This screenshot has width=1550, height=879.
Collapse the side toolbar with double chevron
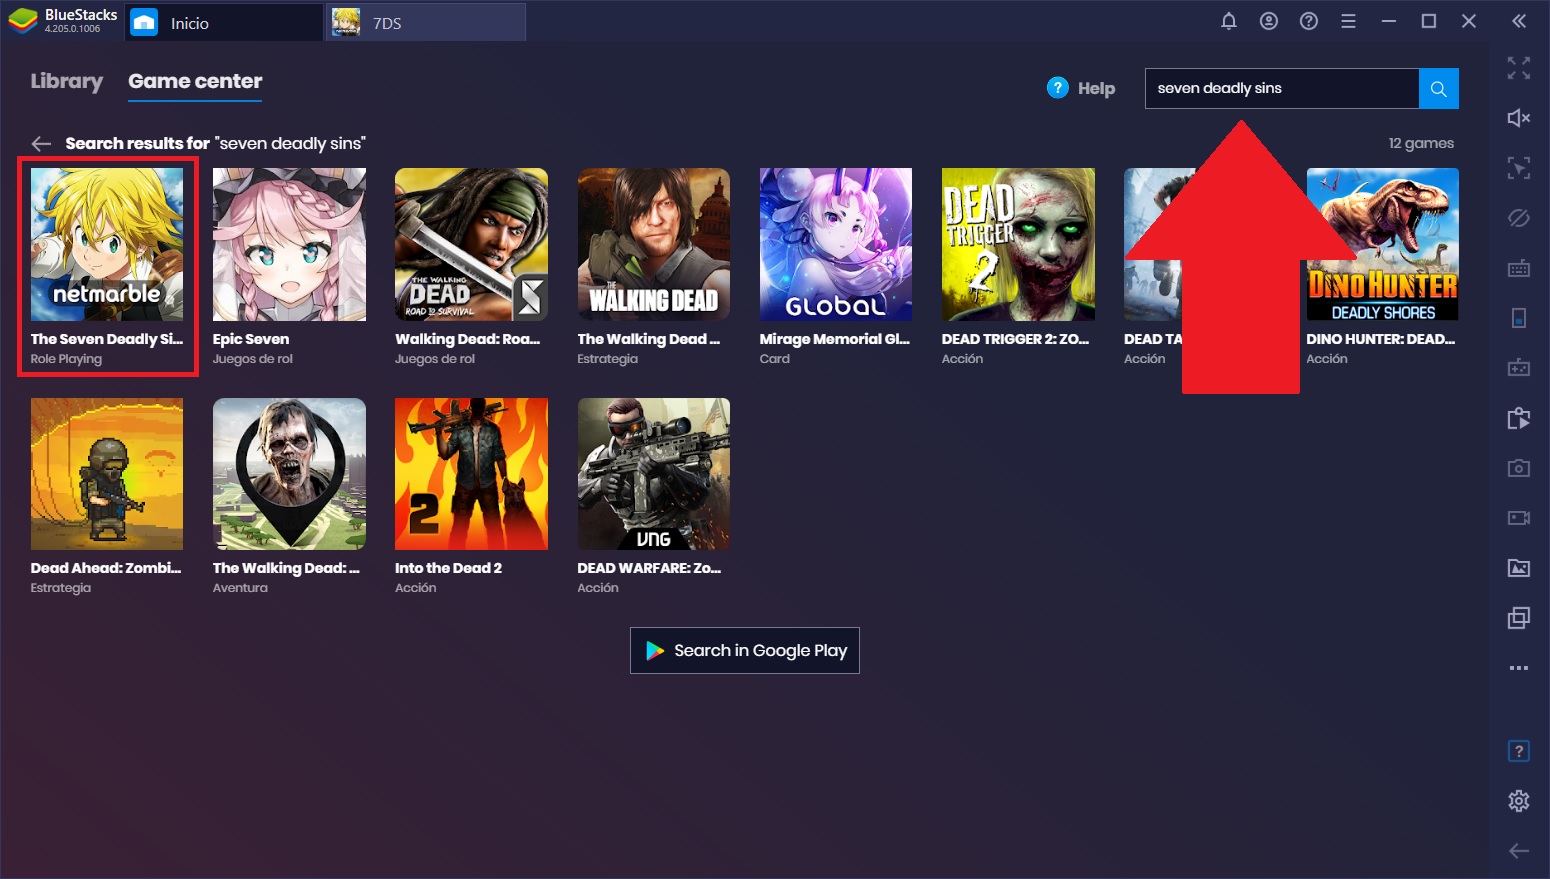pyautogui.click(x=1519, y=21)
